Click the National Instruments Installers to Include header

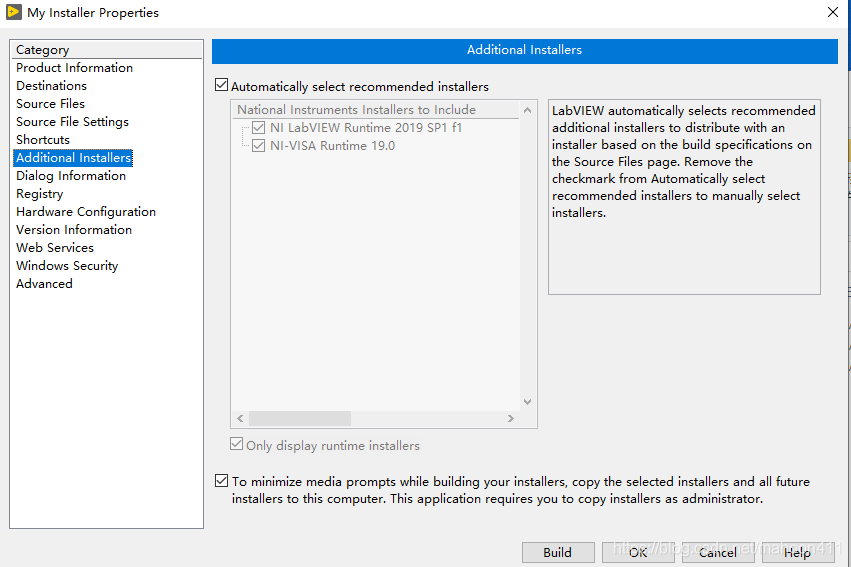pos(376,110)
